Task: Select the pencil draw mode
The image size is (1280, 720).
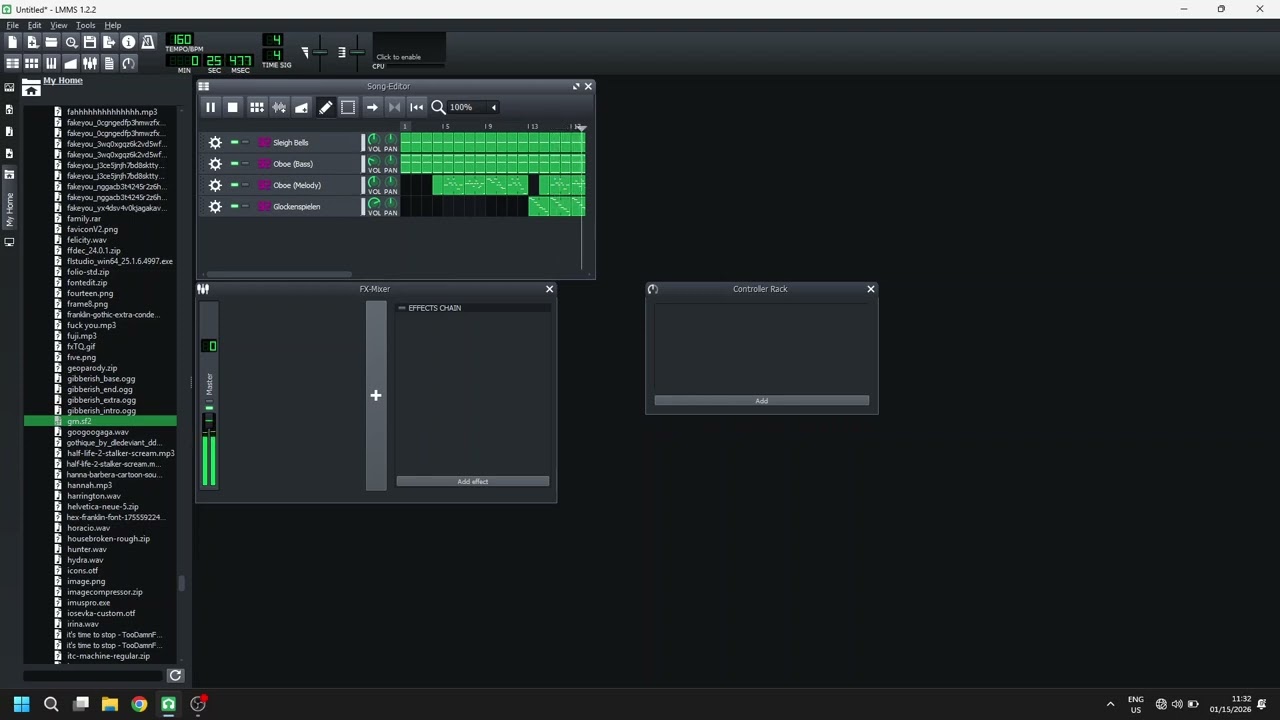Action: pyautogui.click(x=325, y=107)
